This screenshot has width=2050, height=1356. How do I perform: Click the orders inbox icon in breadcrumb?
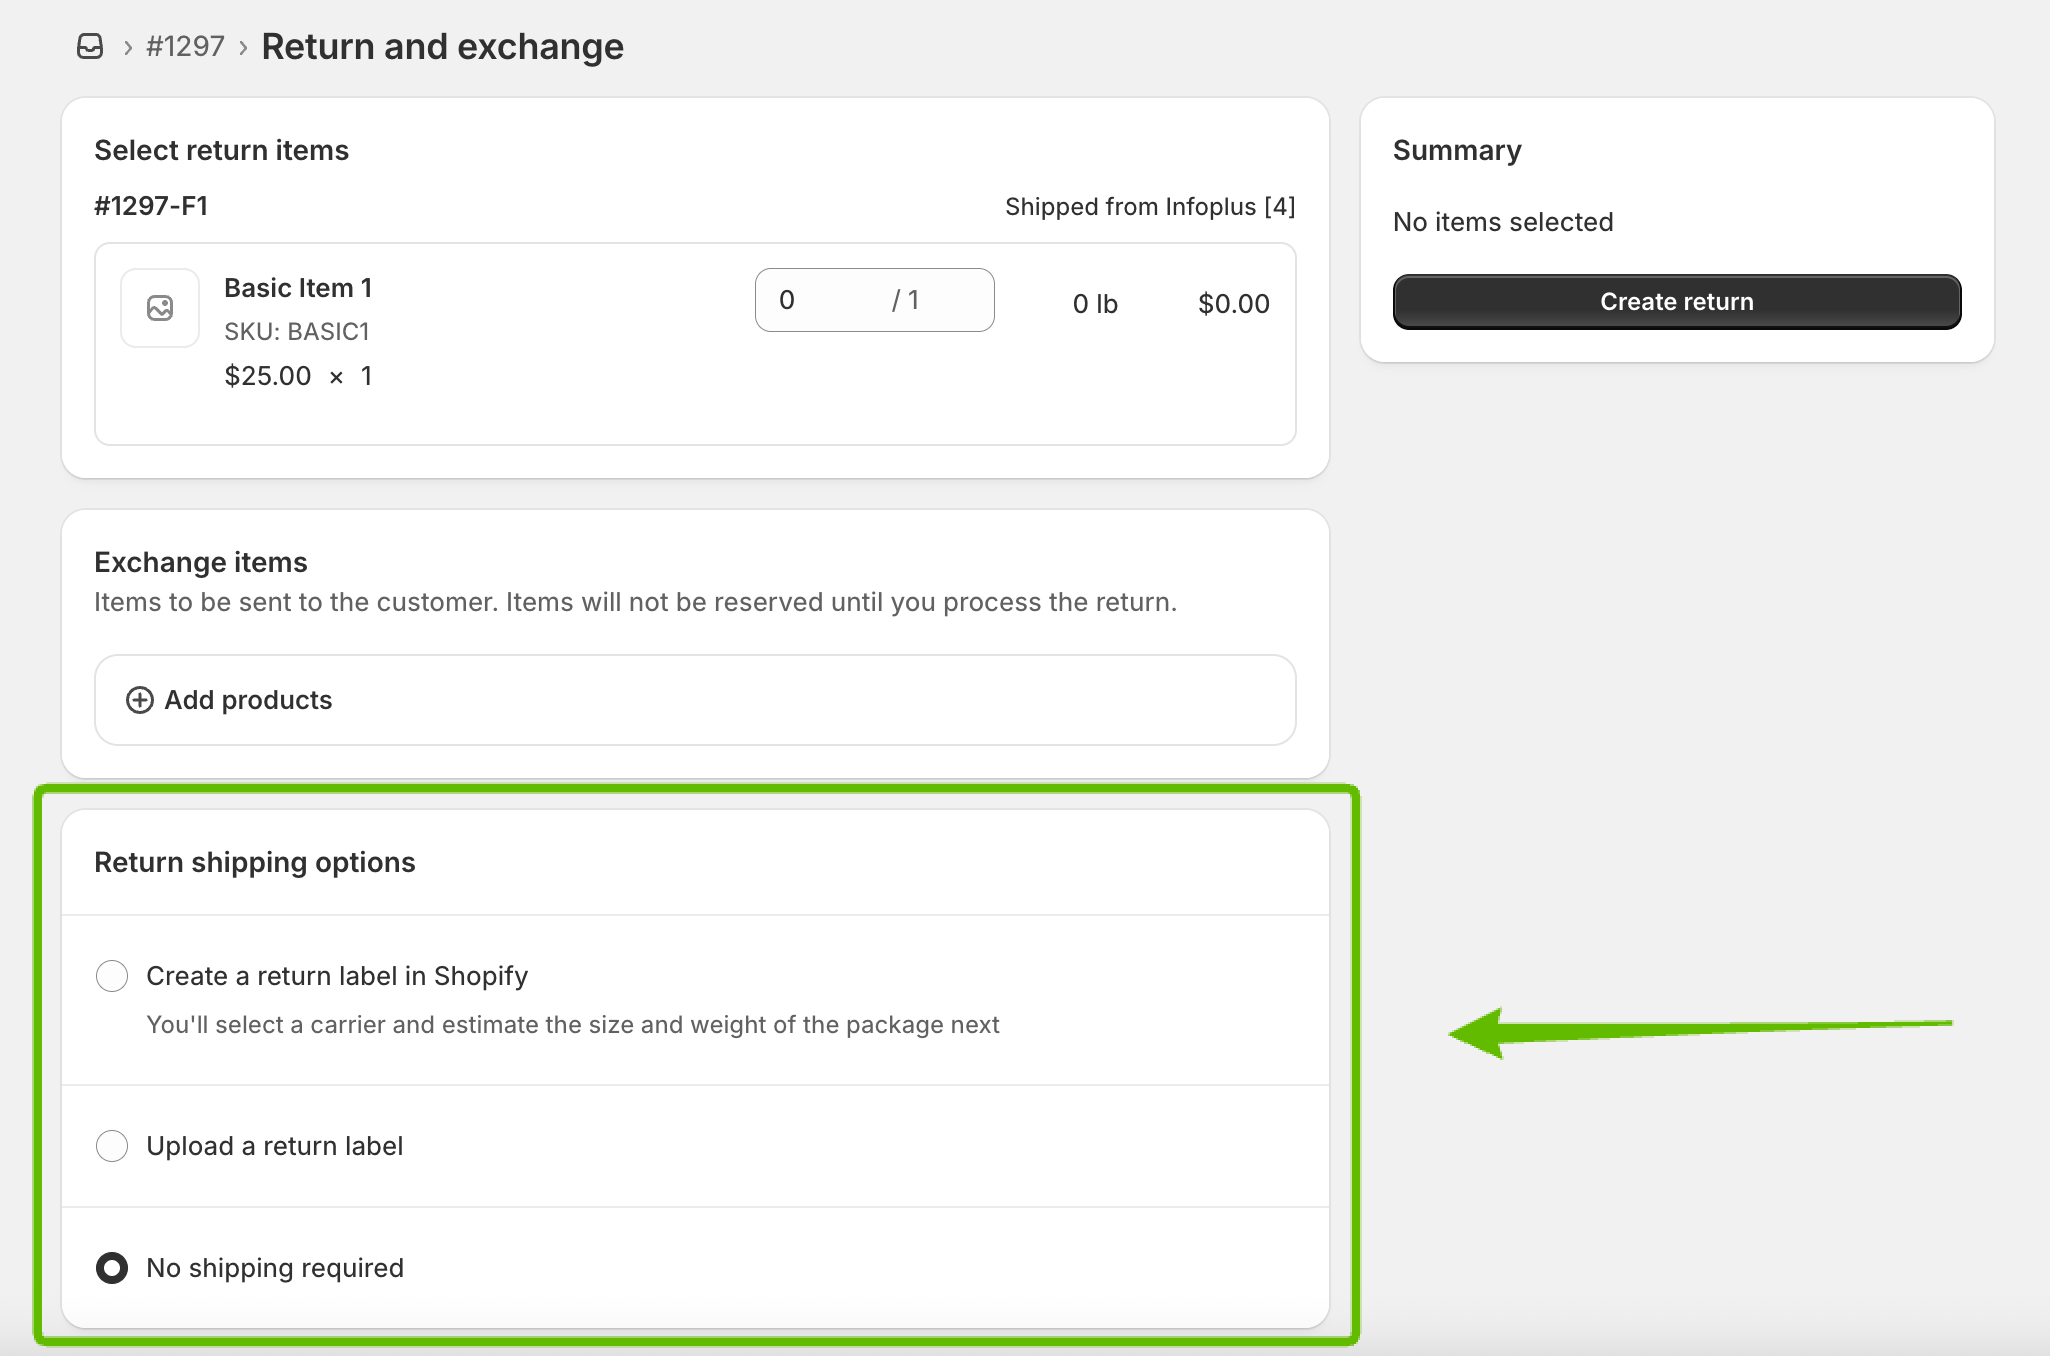pos(90,47)
